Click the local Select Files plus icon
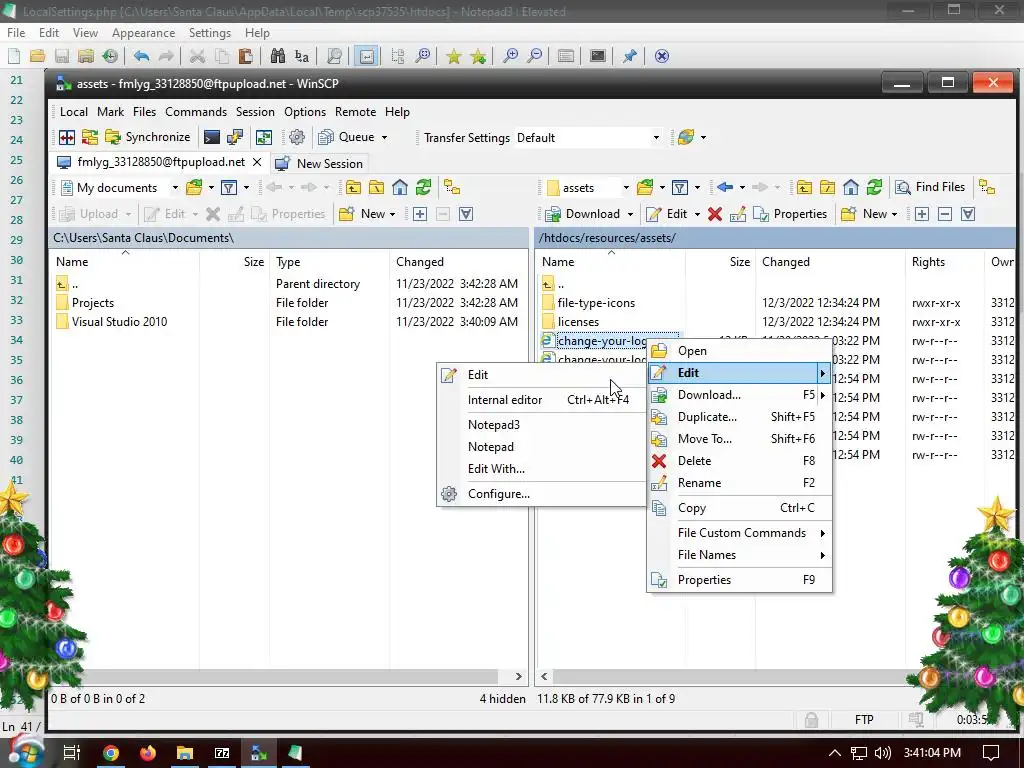 click(420, 214)
